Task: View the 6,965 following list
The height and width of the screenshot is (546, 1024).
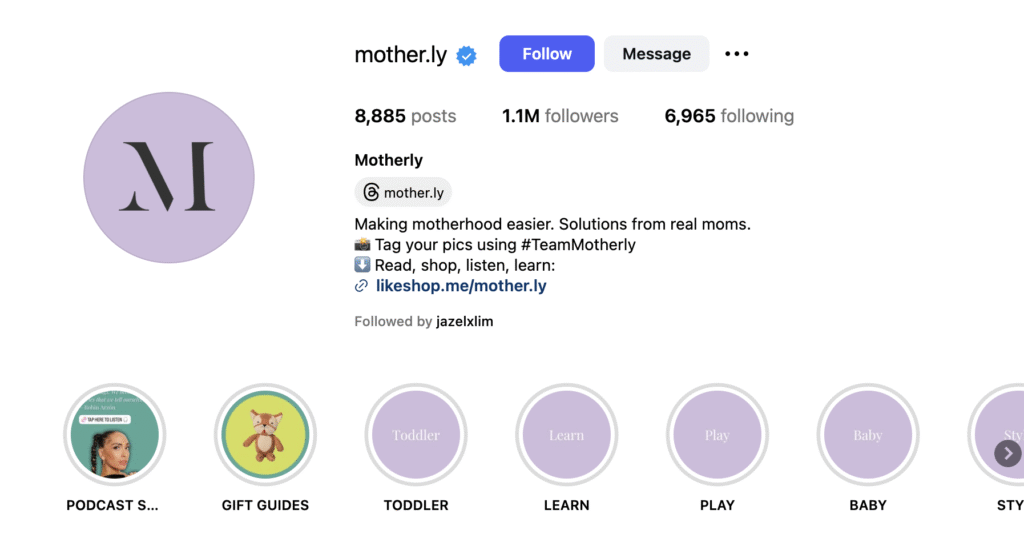Action: tap(729, 116)
